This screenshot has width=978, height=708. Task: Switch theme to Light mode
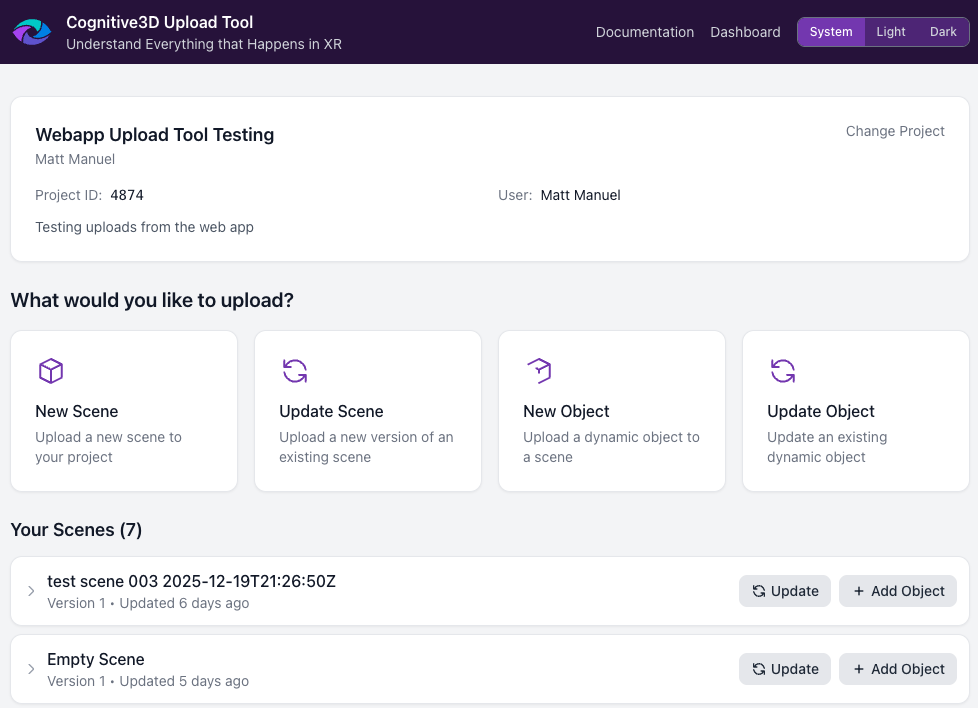(890, 31)
